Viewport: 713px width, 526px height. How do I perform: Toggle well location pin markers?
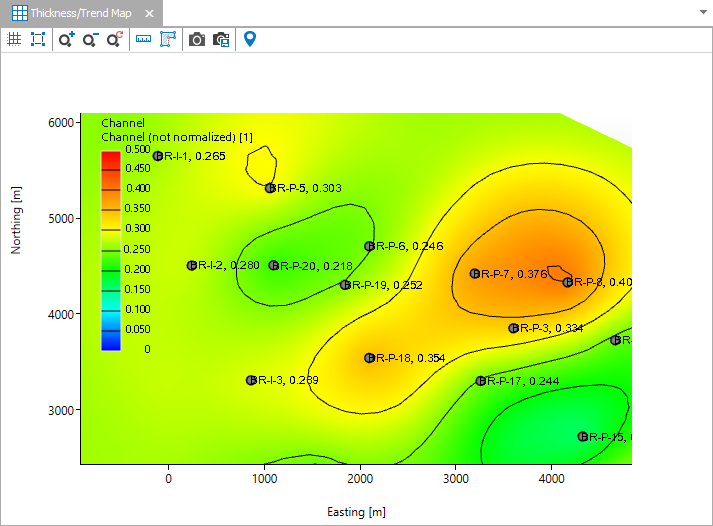click(250, 39)
